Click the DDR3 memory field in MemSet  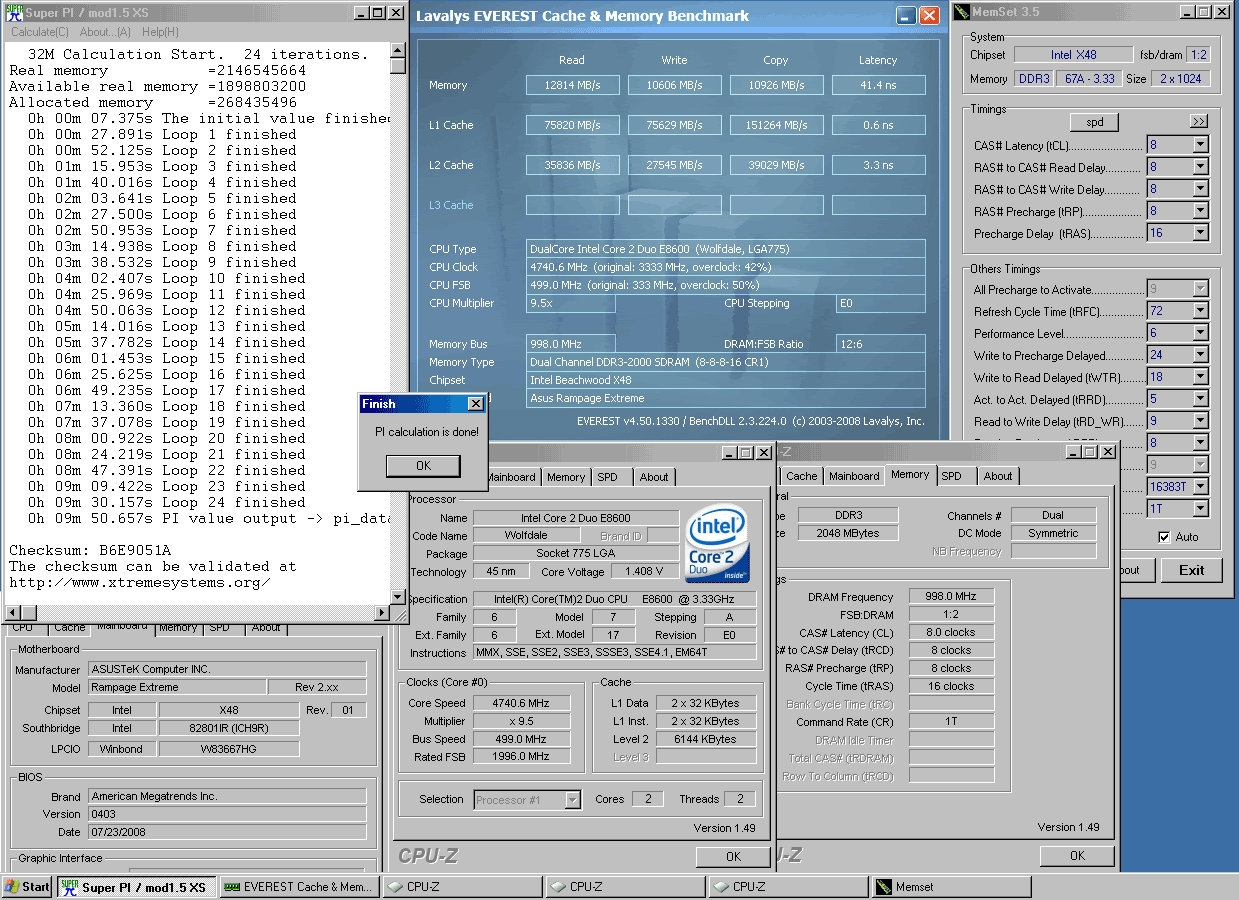click(x=1032, y=79)
